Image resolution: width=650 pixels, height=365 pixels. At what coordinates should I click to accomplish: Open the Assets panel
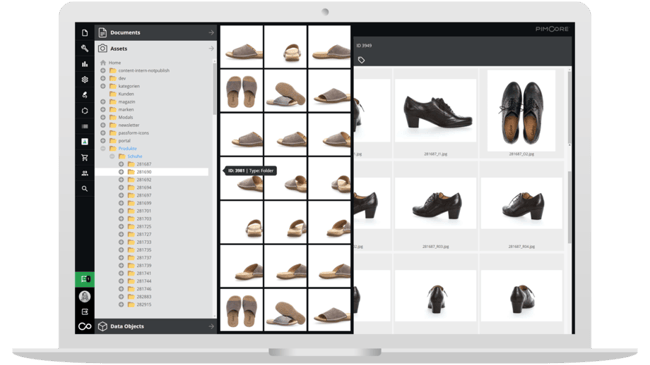pyautogui.click(x=156, y=49)
